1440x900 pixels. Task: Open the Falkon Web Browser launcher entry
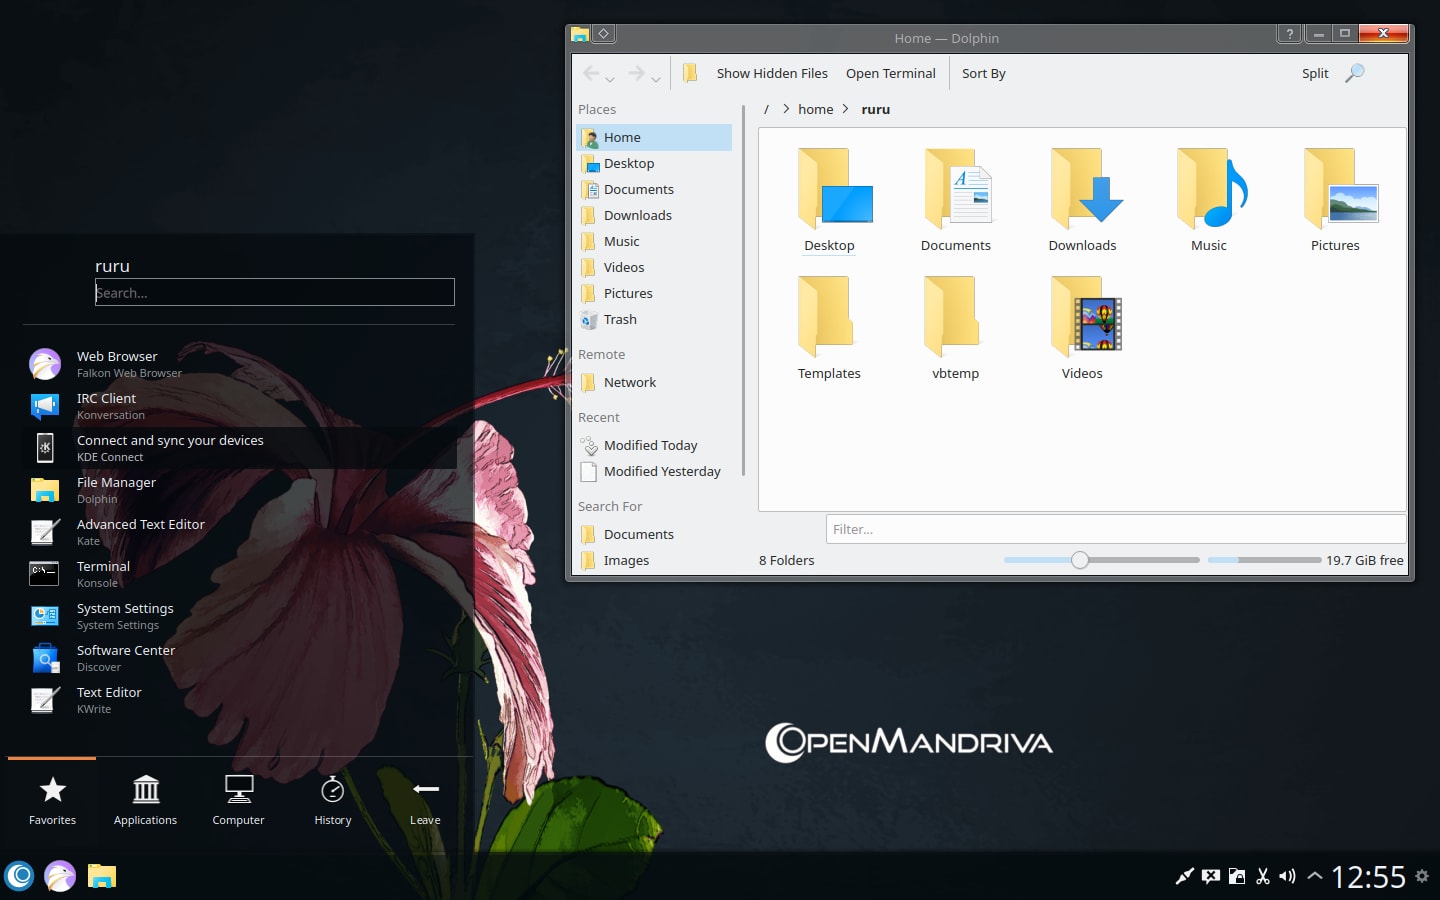click(117, 364)
